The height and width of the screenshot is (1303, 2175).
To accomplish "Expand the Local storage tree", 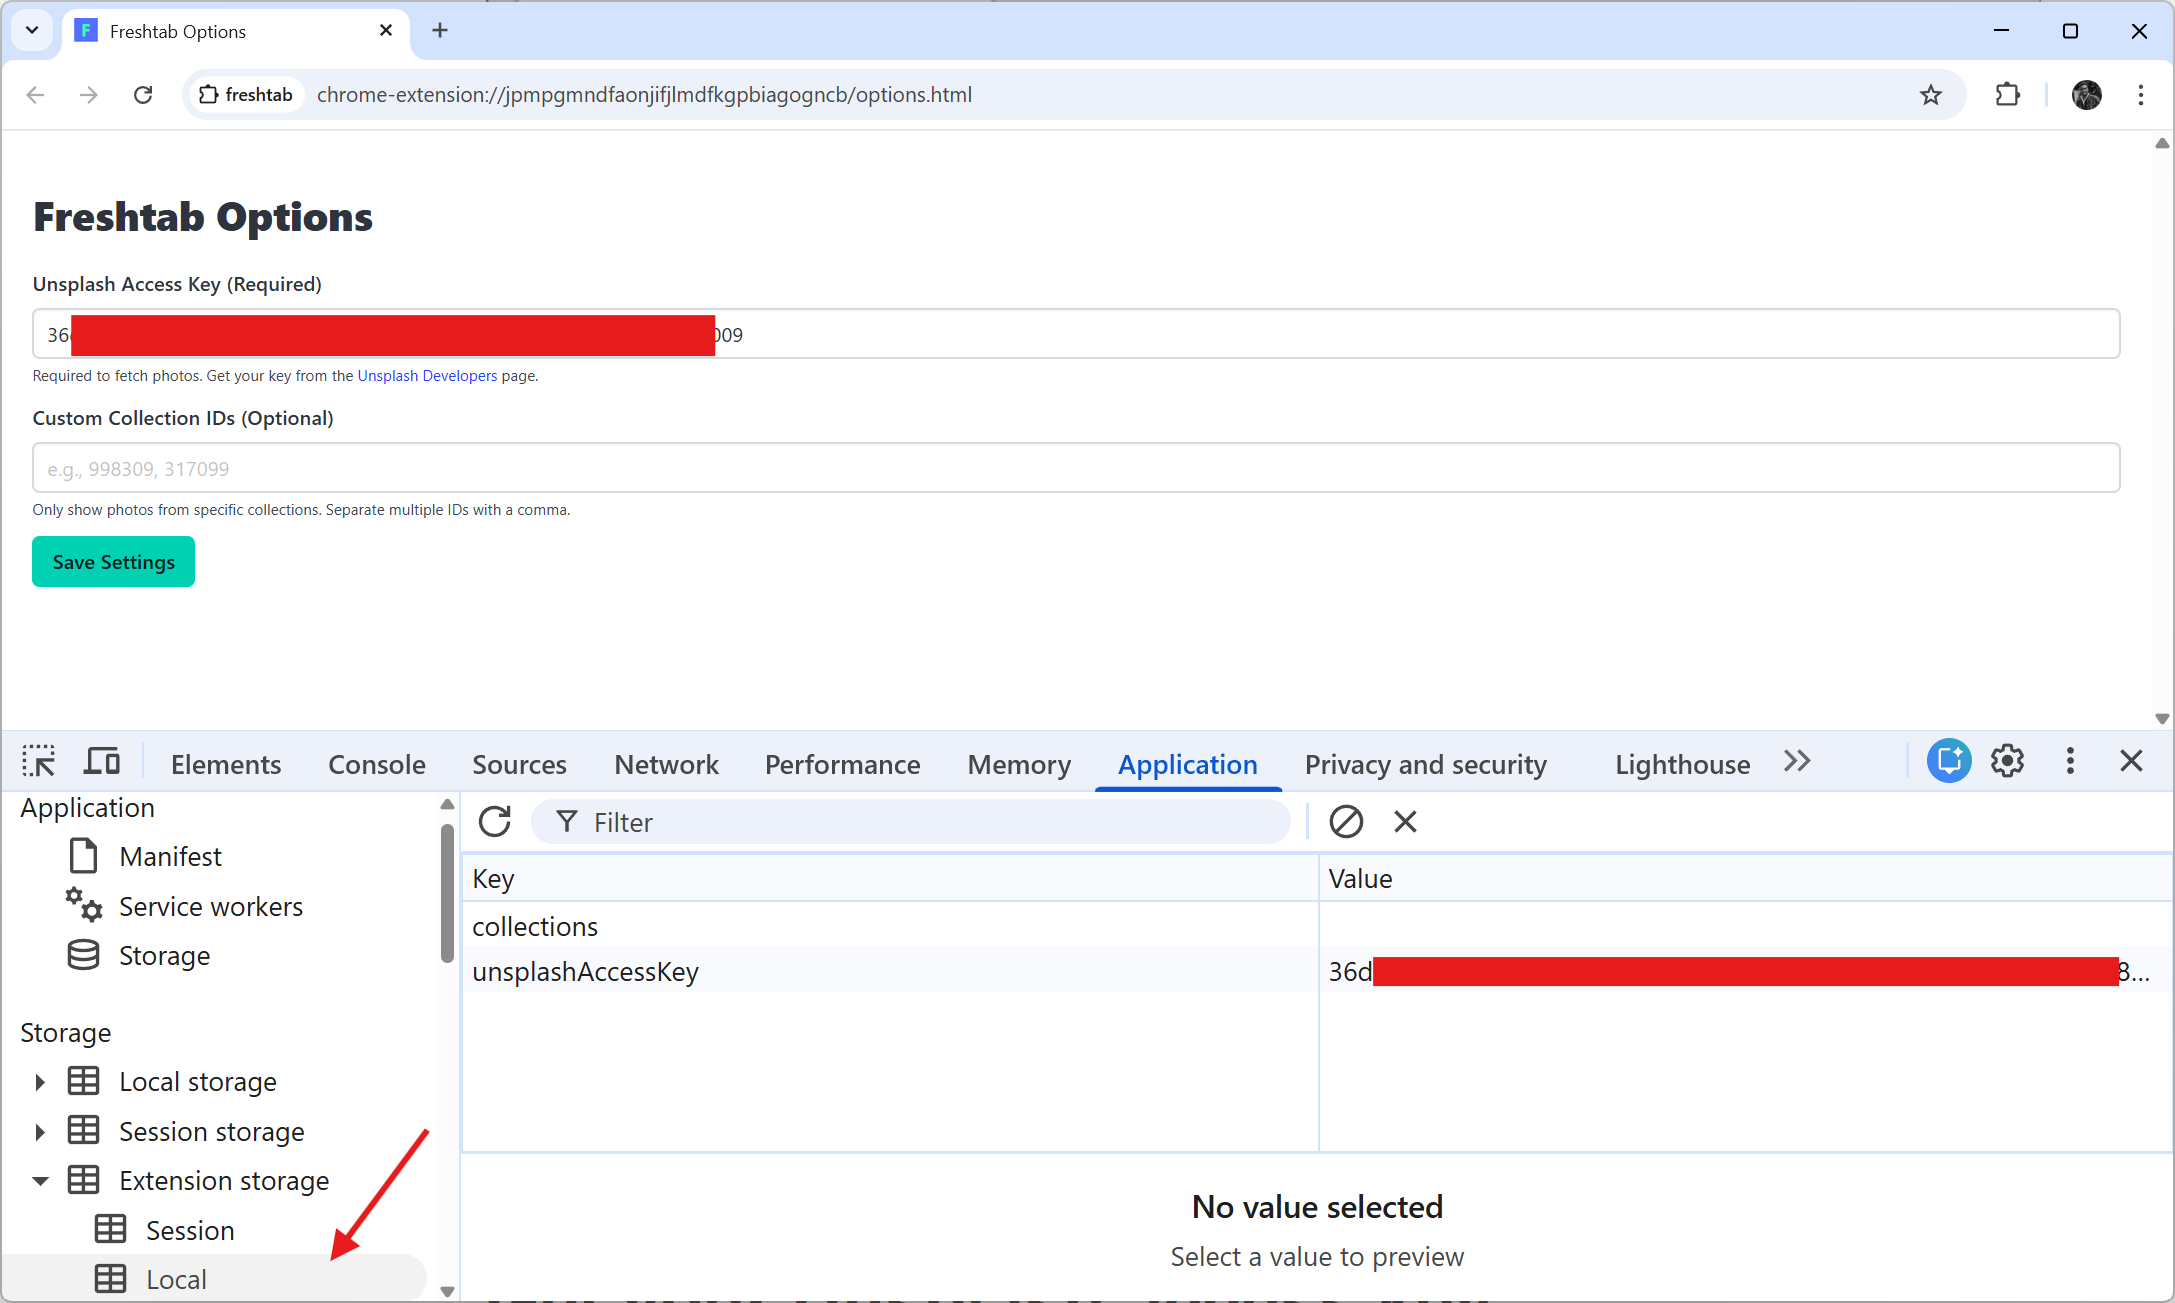I will (x=39, y=1081).
